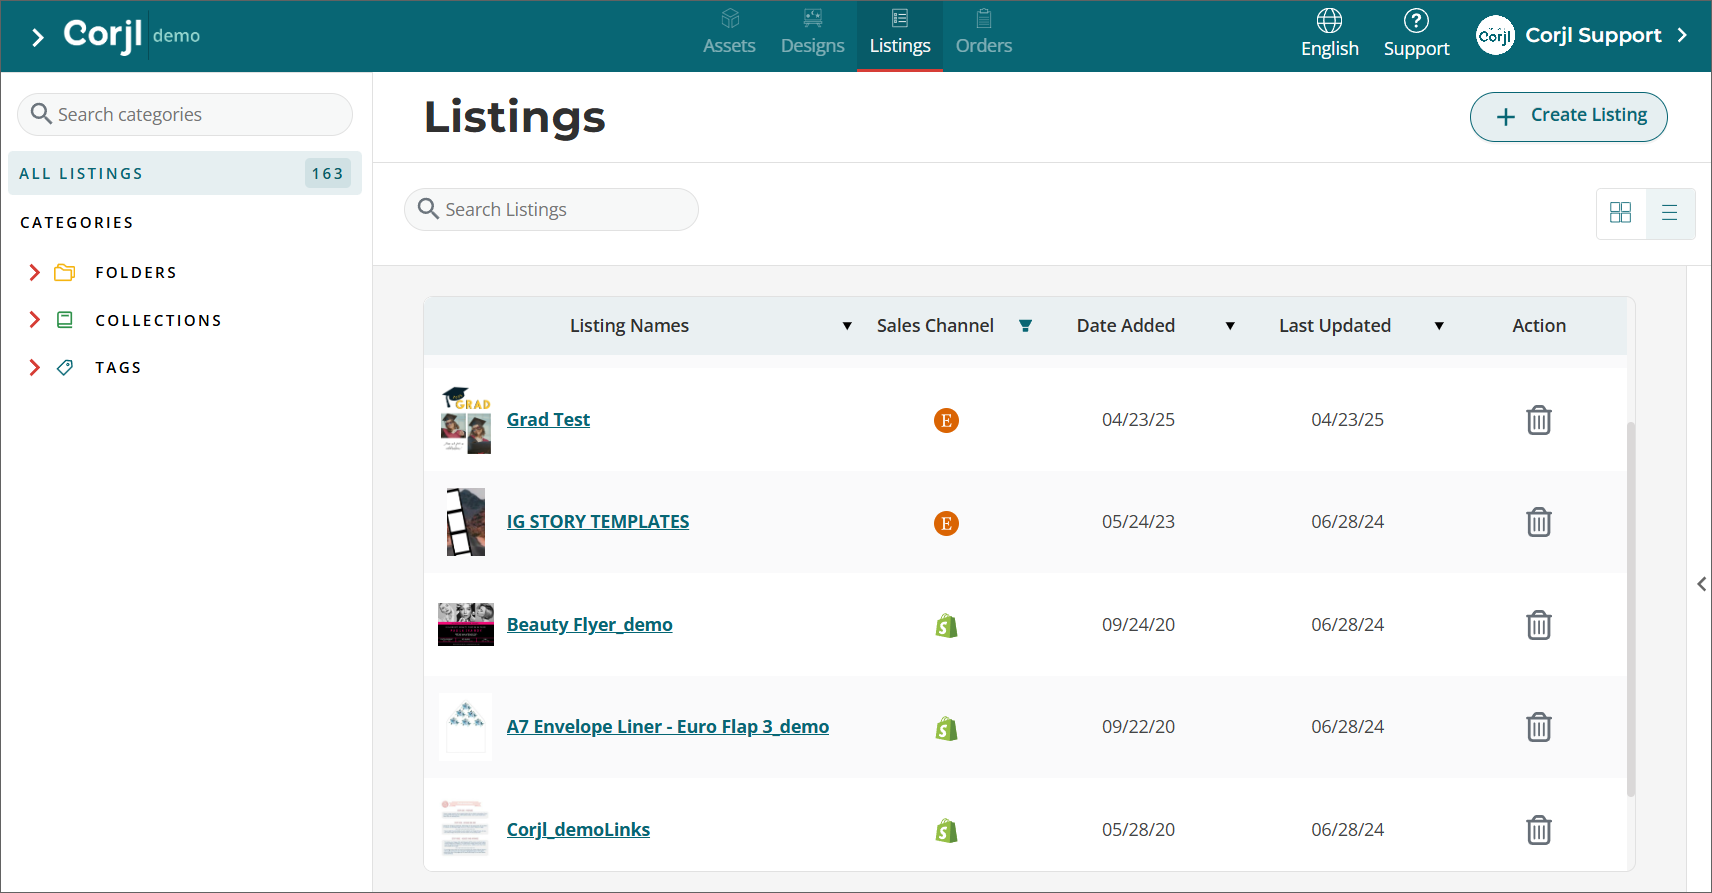Sort by Listing Names dropdown arrow
1712x893 pixels.
point(847,326)
